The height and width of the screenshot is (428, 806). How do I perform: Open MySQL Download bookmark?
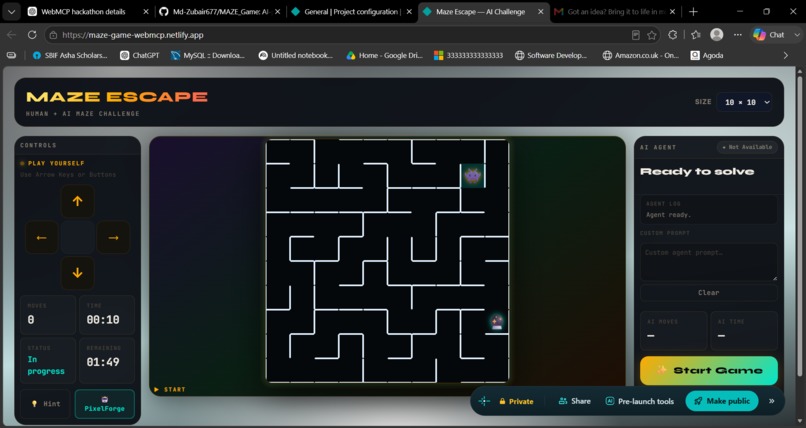208,55
